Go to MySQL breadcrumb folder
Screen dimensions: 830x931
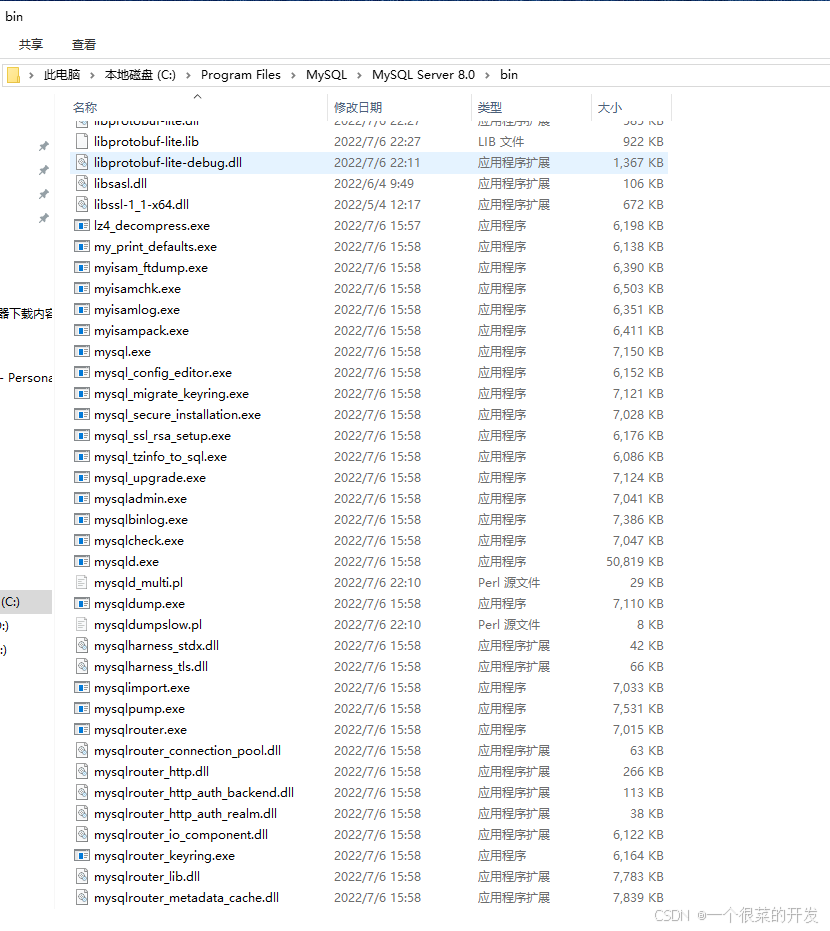pos(326,75)
